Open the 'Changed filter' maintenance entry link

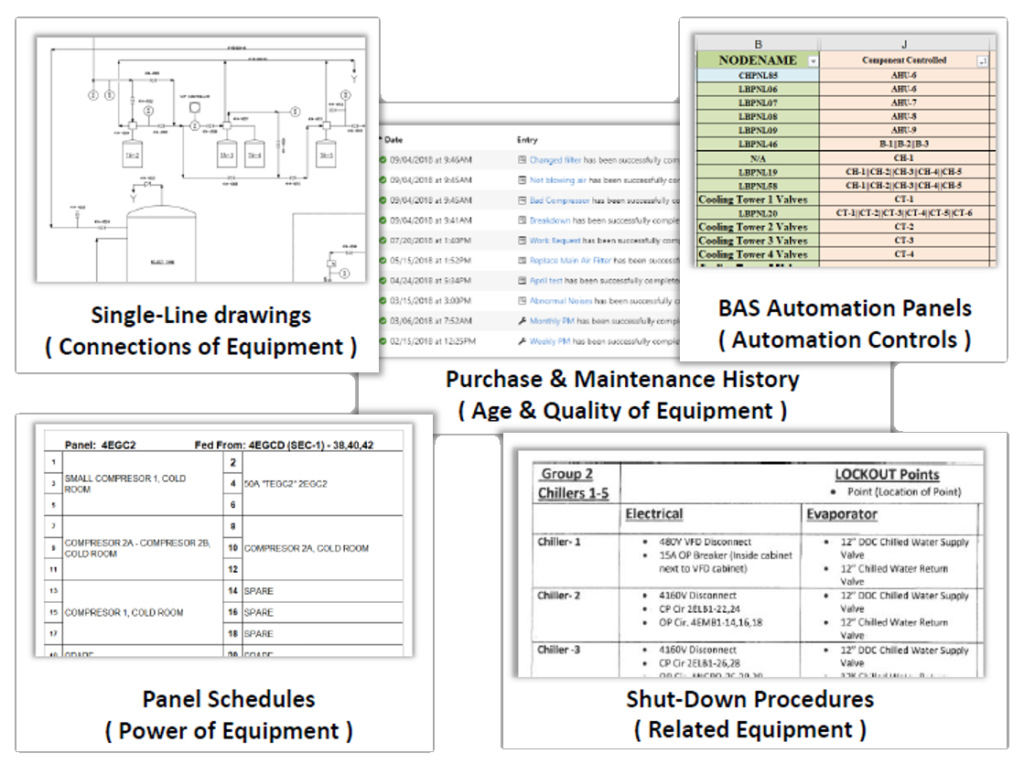click(555, 160)
